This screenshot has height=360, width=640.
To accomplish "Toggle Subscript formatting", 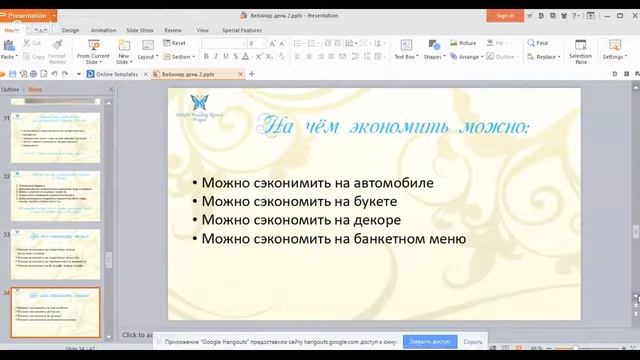I will pyautogui.click(x=269, y=56).
